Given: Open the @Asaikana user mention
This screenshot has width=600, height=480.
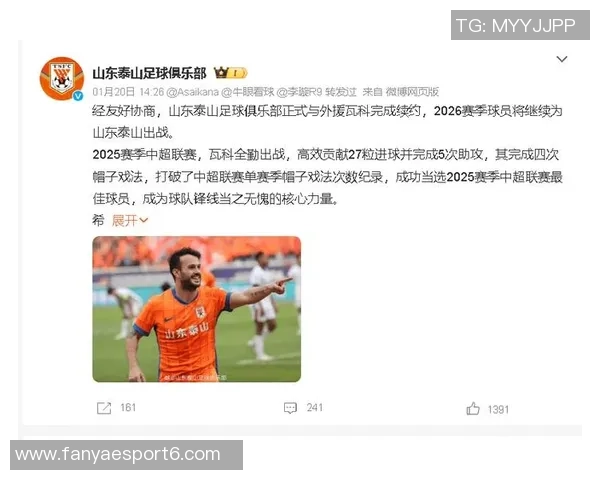Looking at the screenshot, I should pyautogui.click(x=192, y=92).
